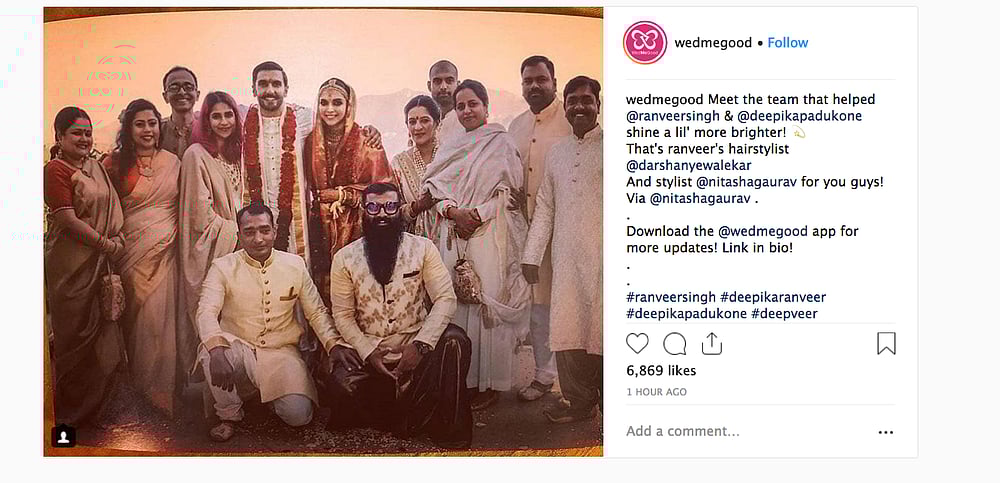Open the three-dot more options menu
Image resolution: width=1000 pixels, height=483 pixels.
click(x=885, y=432)
